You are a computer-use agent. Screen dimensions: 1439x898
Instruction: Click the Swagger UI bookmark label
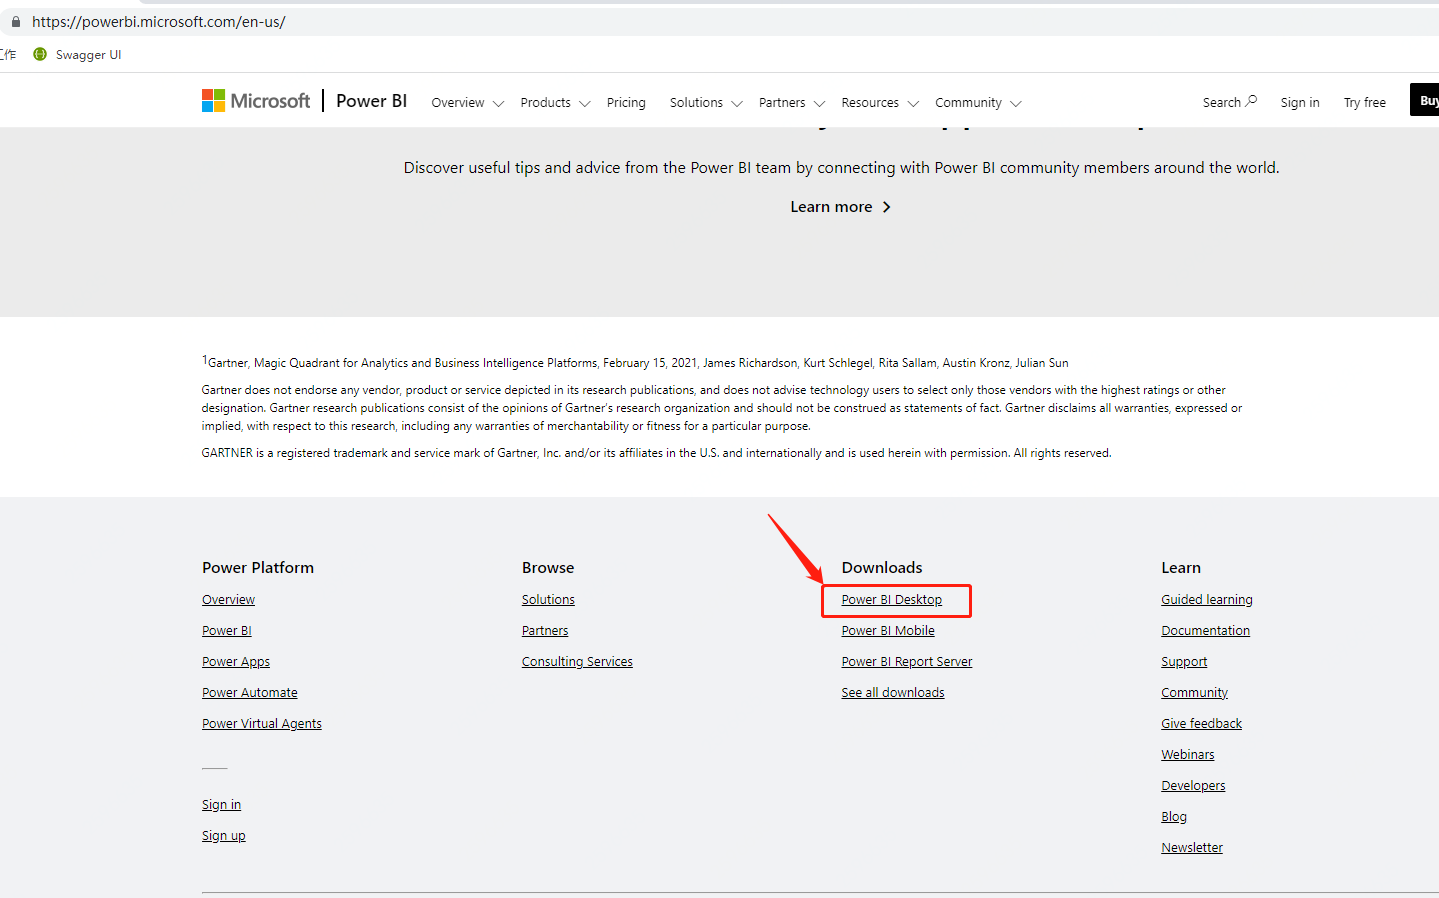[x=88, y=55]
